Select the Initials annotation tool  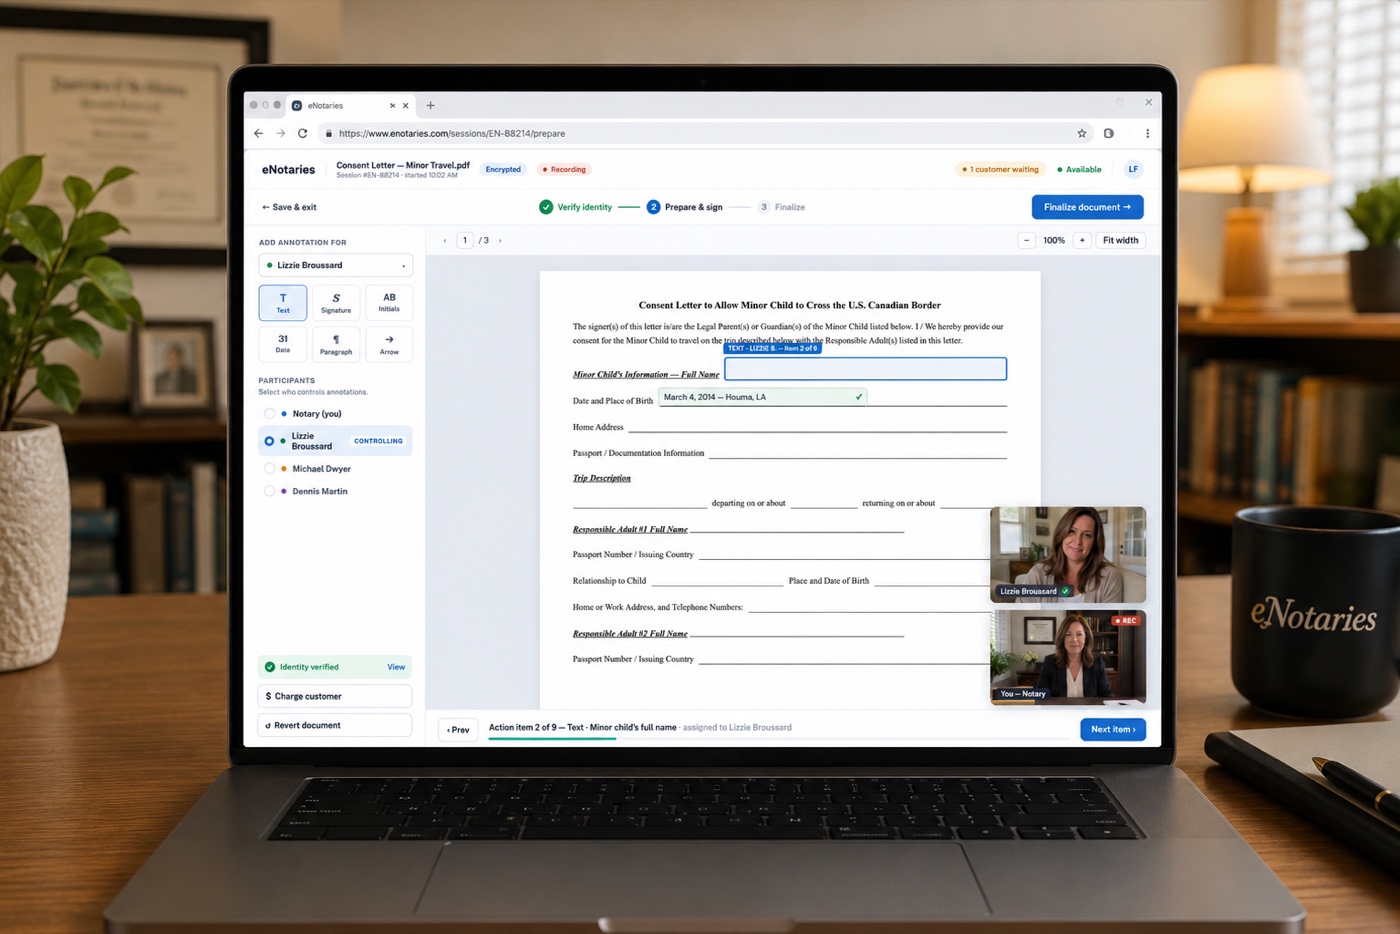coord(389,303)
